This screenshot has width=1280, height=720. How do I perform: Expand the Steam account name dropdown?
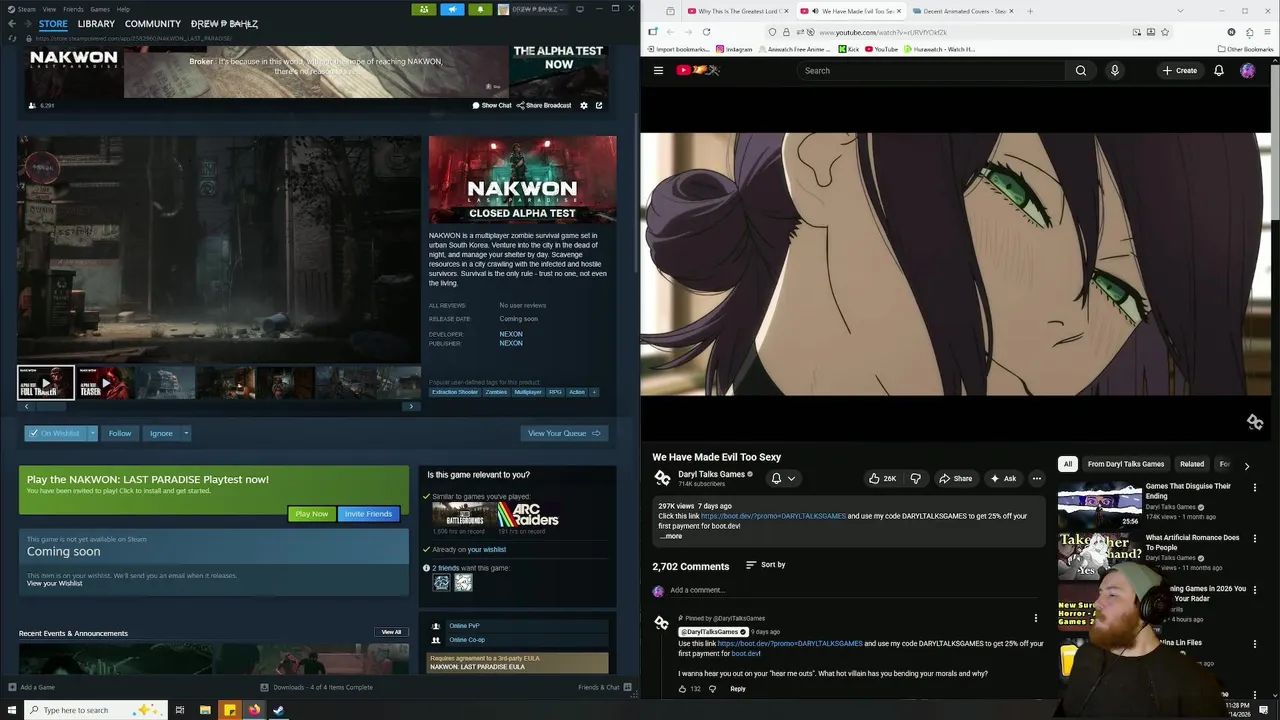click(541, 9)
